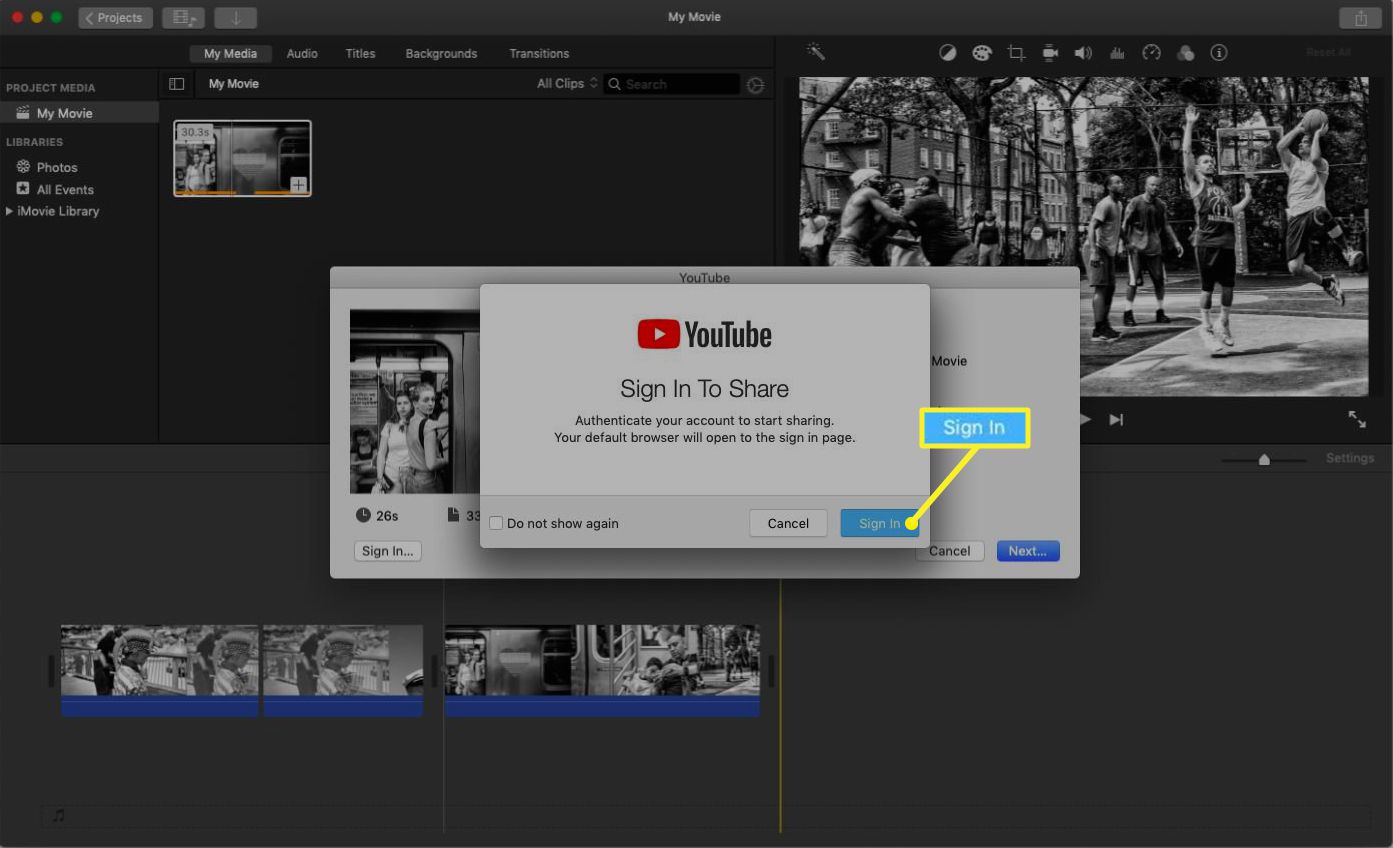Select the subway clip in timeline
This screenshot has height=848, width=1393.
[x=602, y=670]
